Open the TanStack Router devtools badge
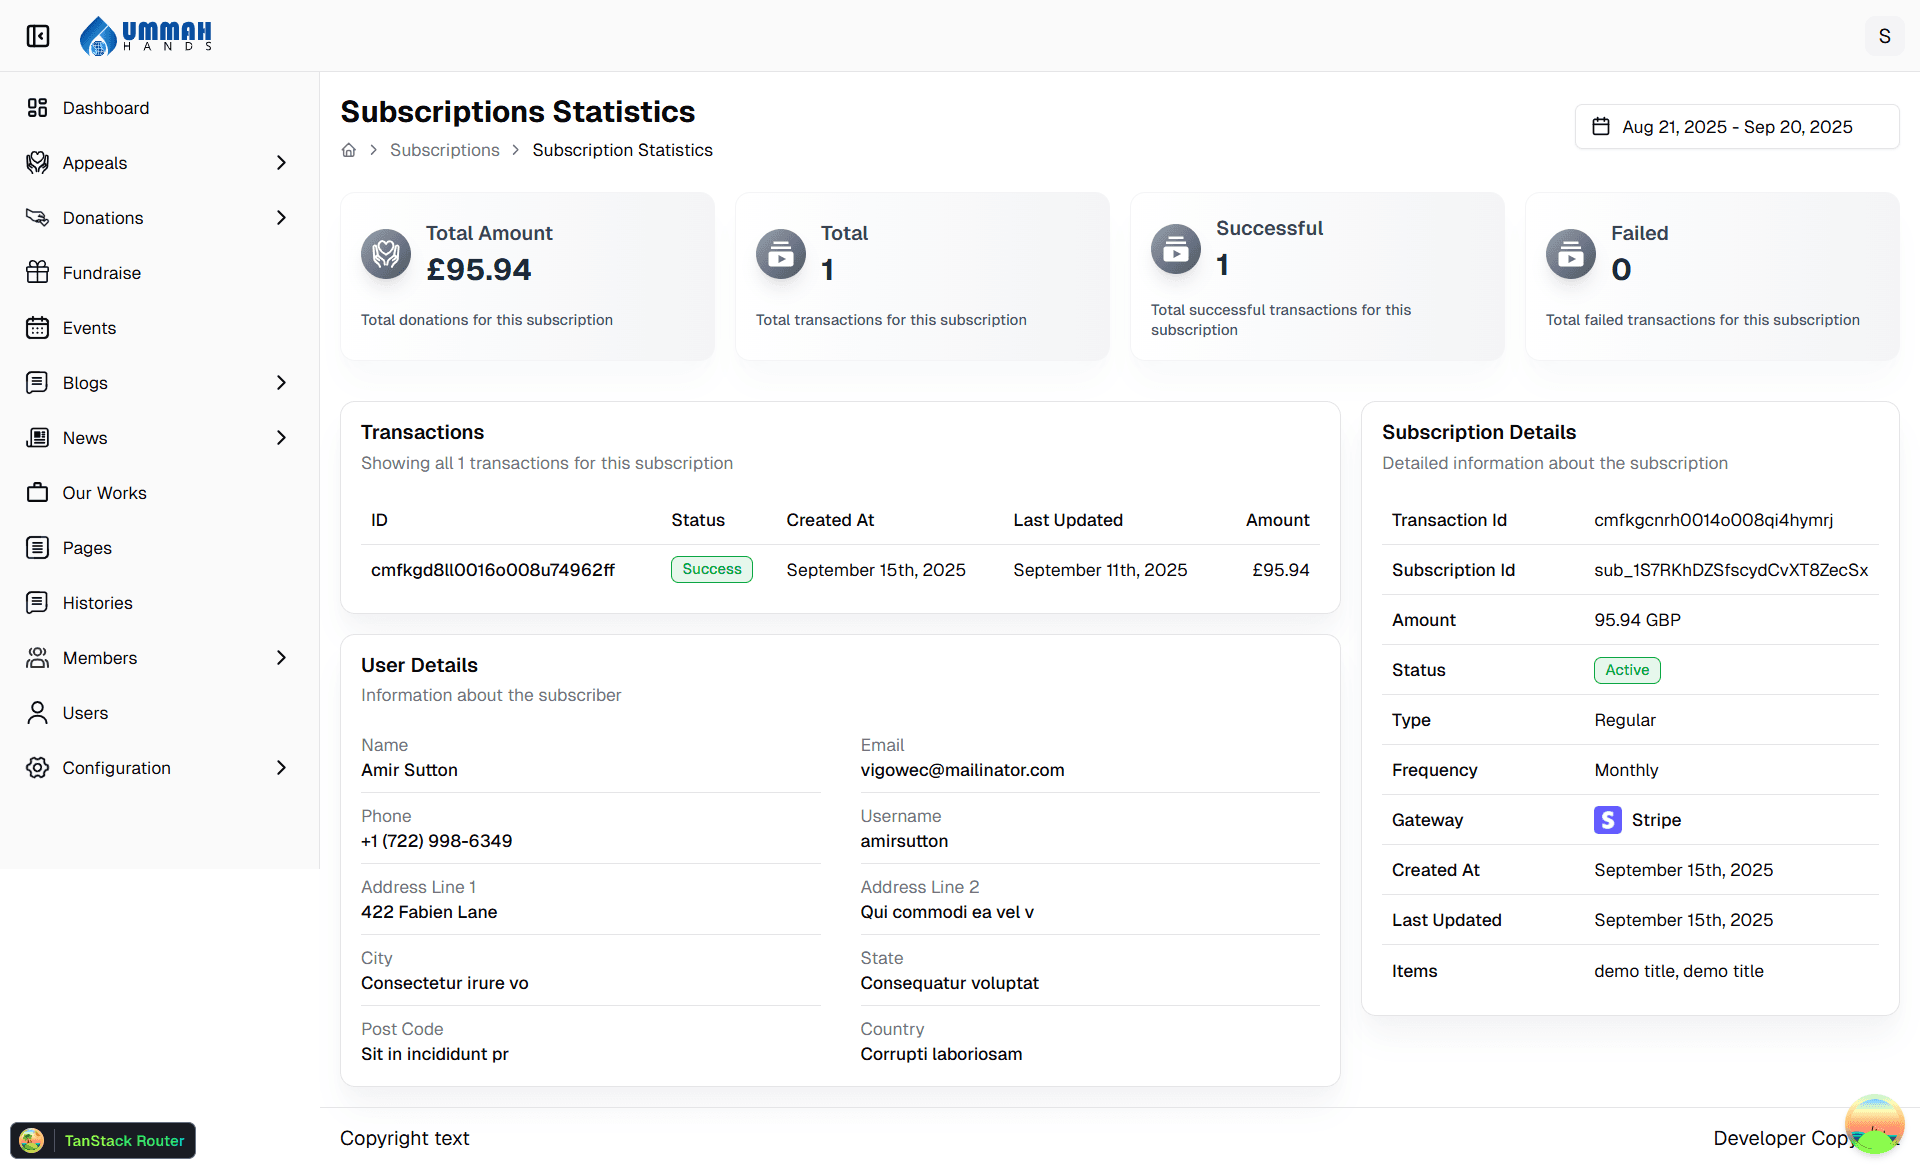The height and width of the screenshot is (1168, 1920). (103, 1140)
